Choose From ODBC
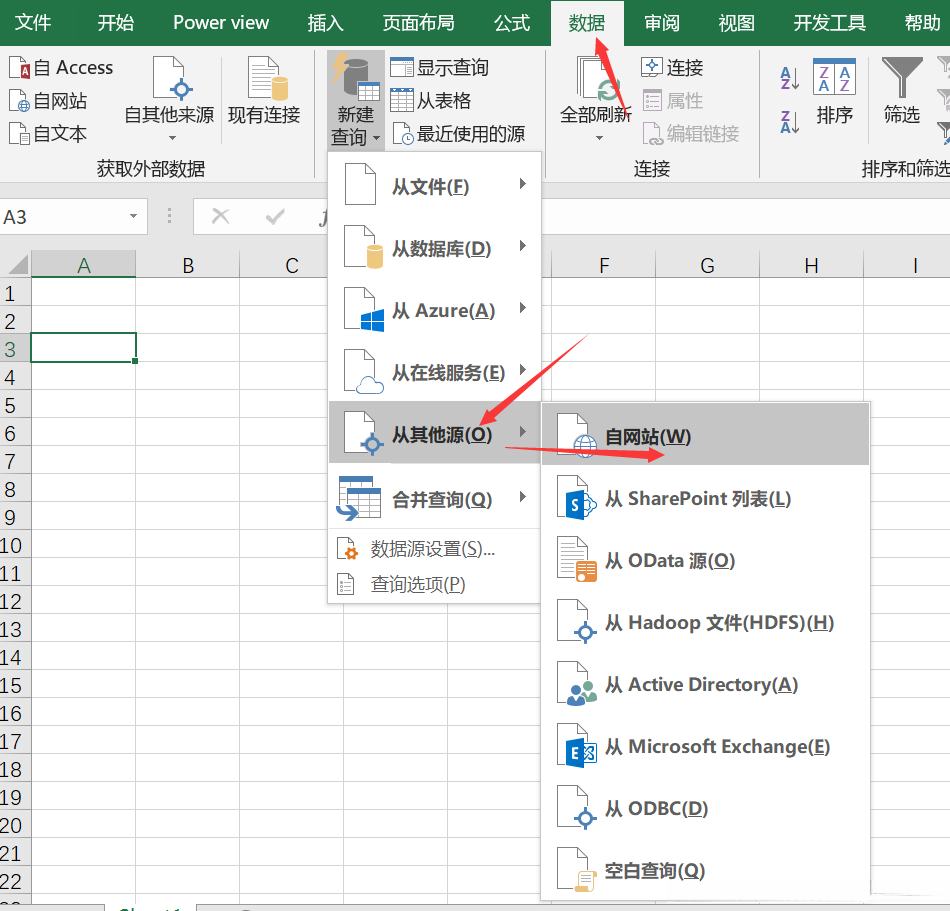This screenshot has height=911, width=950. point(705,808)
